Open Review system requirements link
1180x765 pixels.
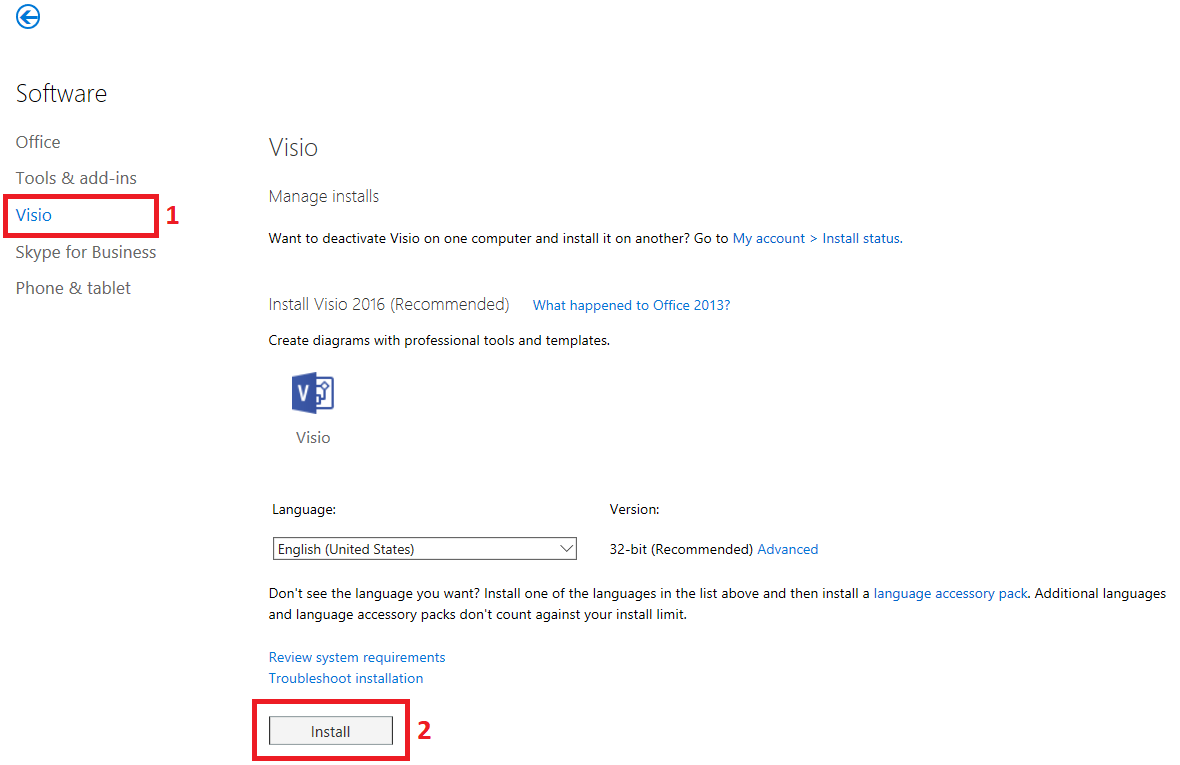pyautogui.click(x=357, y=657)
